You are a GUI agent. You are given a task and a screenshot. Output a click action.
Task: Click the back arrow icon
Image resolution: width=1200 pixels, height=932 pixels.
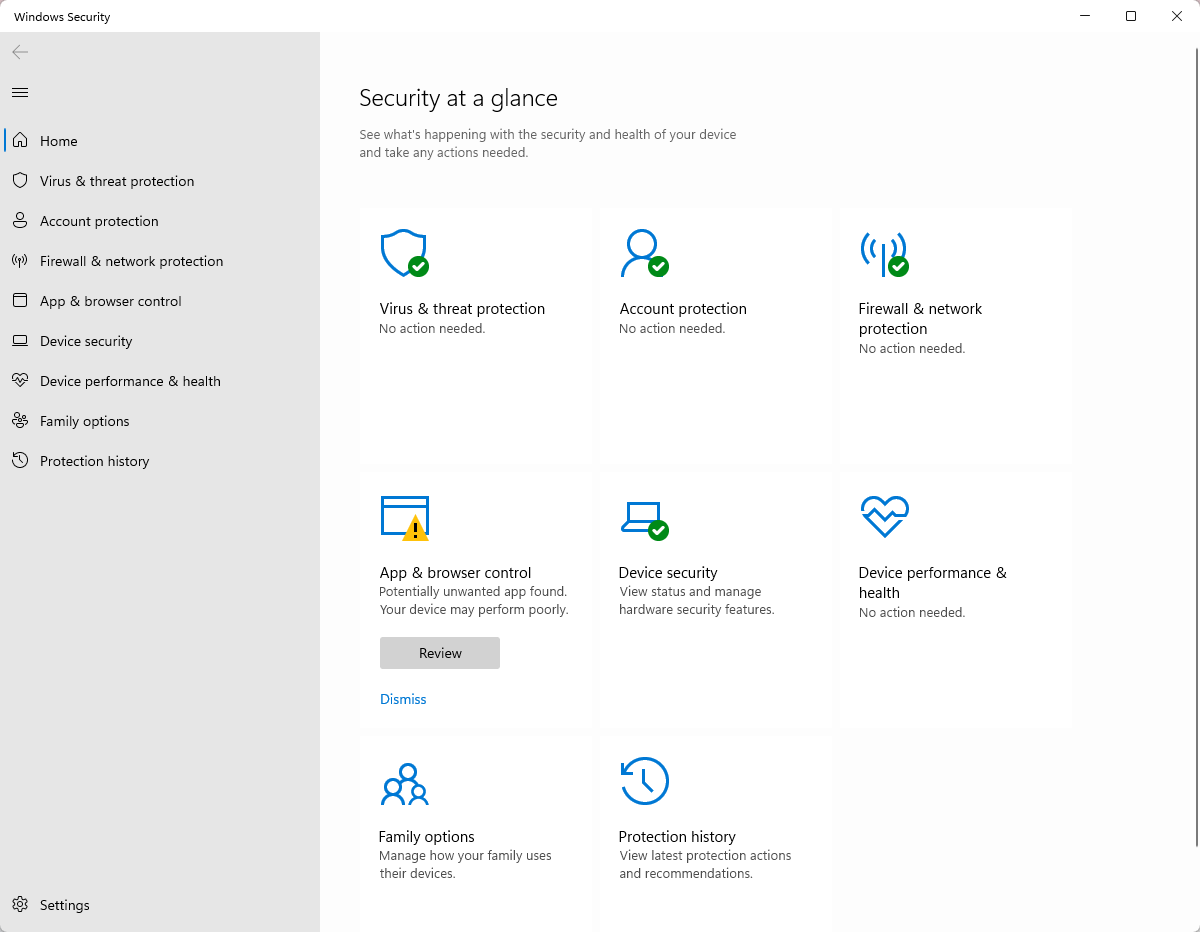(20, 52)
